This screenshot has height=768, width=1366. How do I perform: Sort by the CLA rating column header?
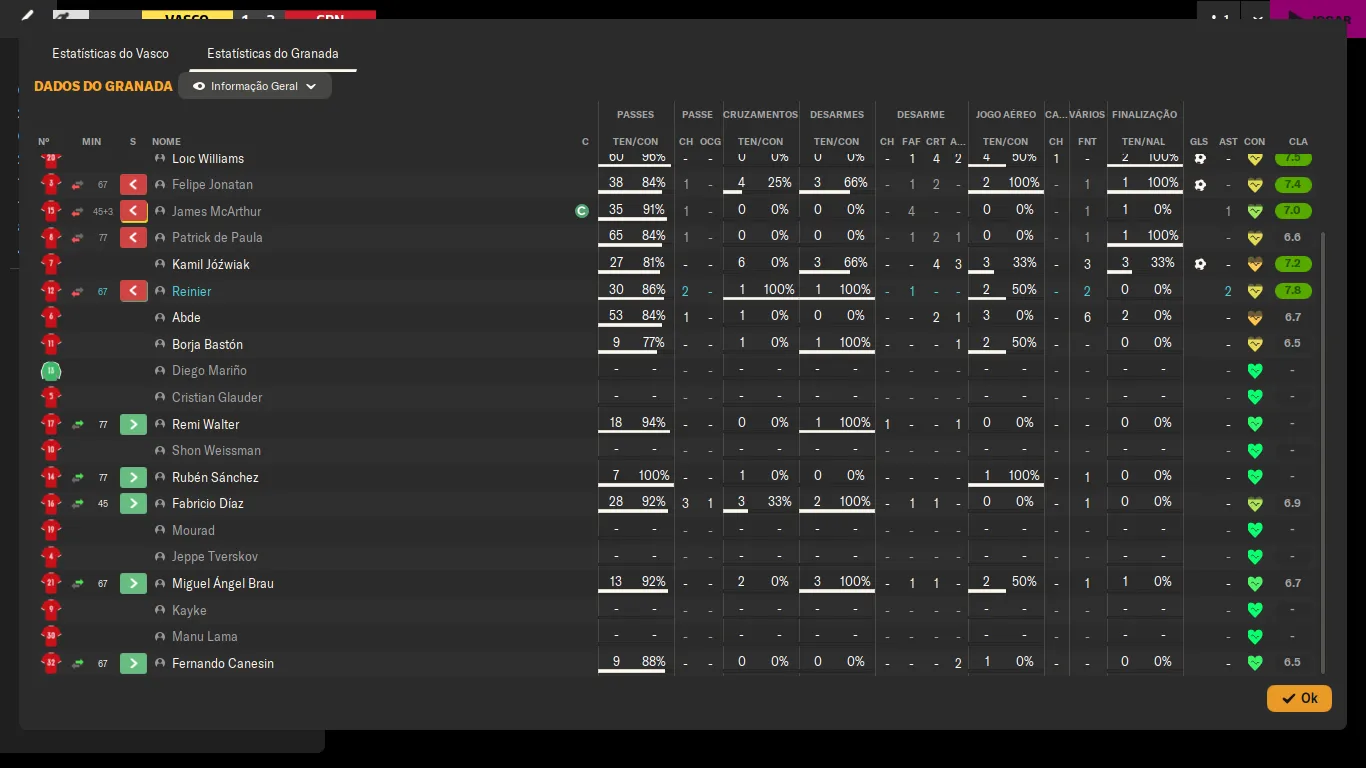[1298, 142]
